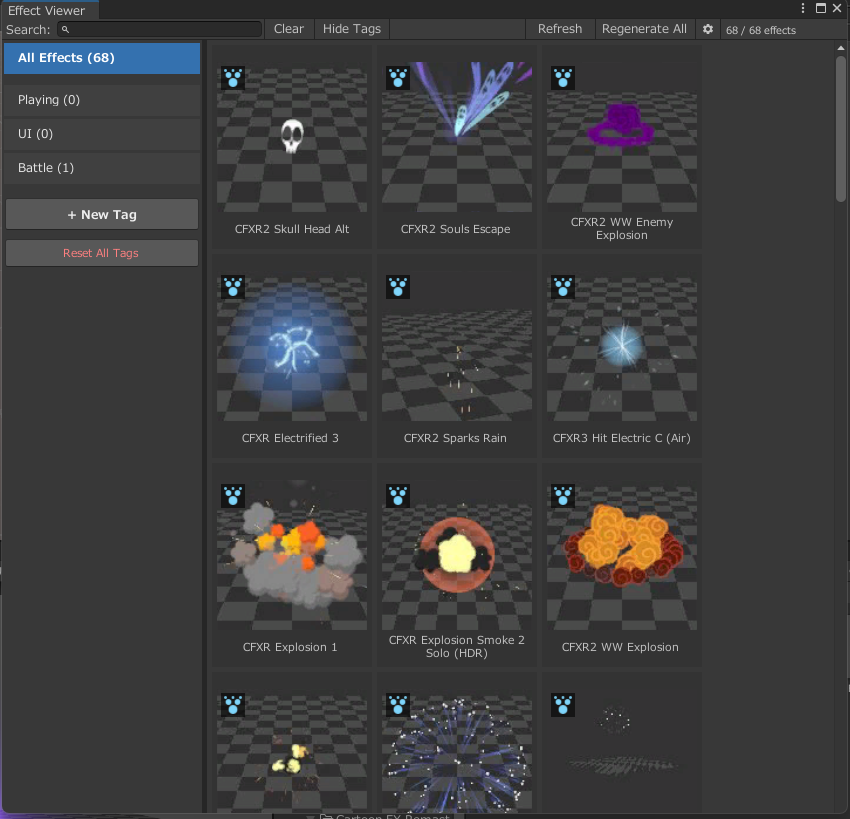Click the Refresh button
The image size is (850, 819).
tap(559, 29)
